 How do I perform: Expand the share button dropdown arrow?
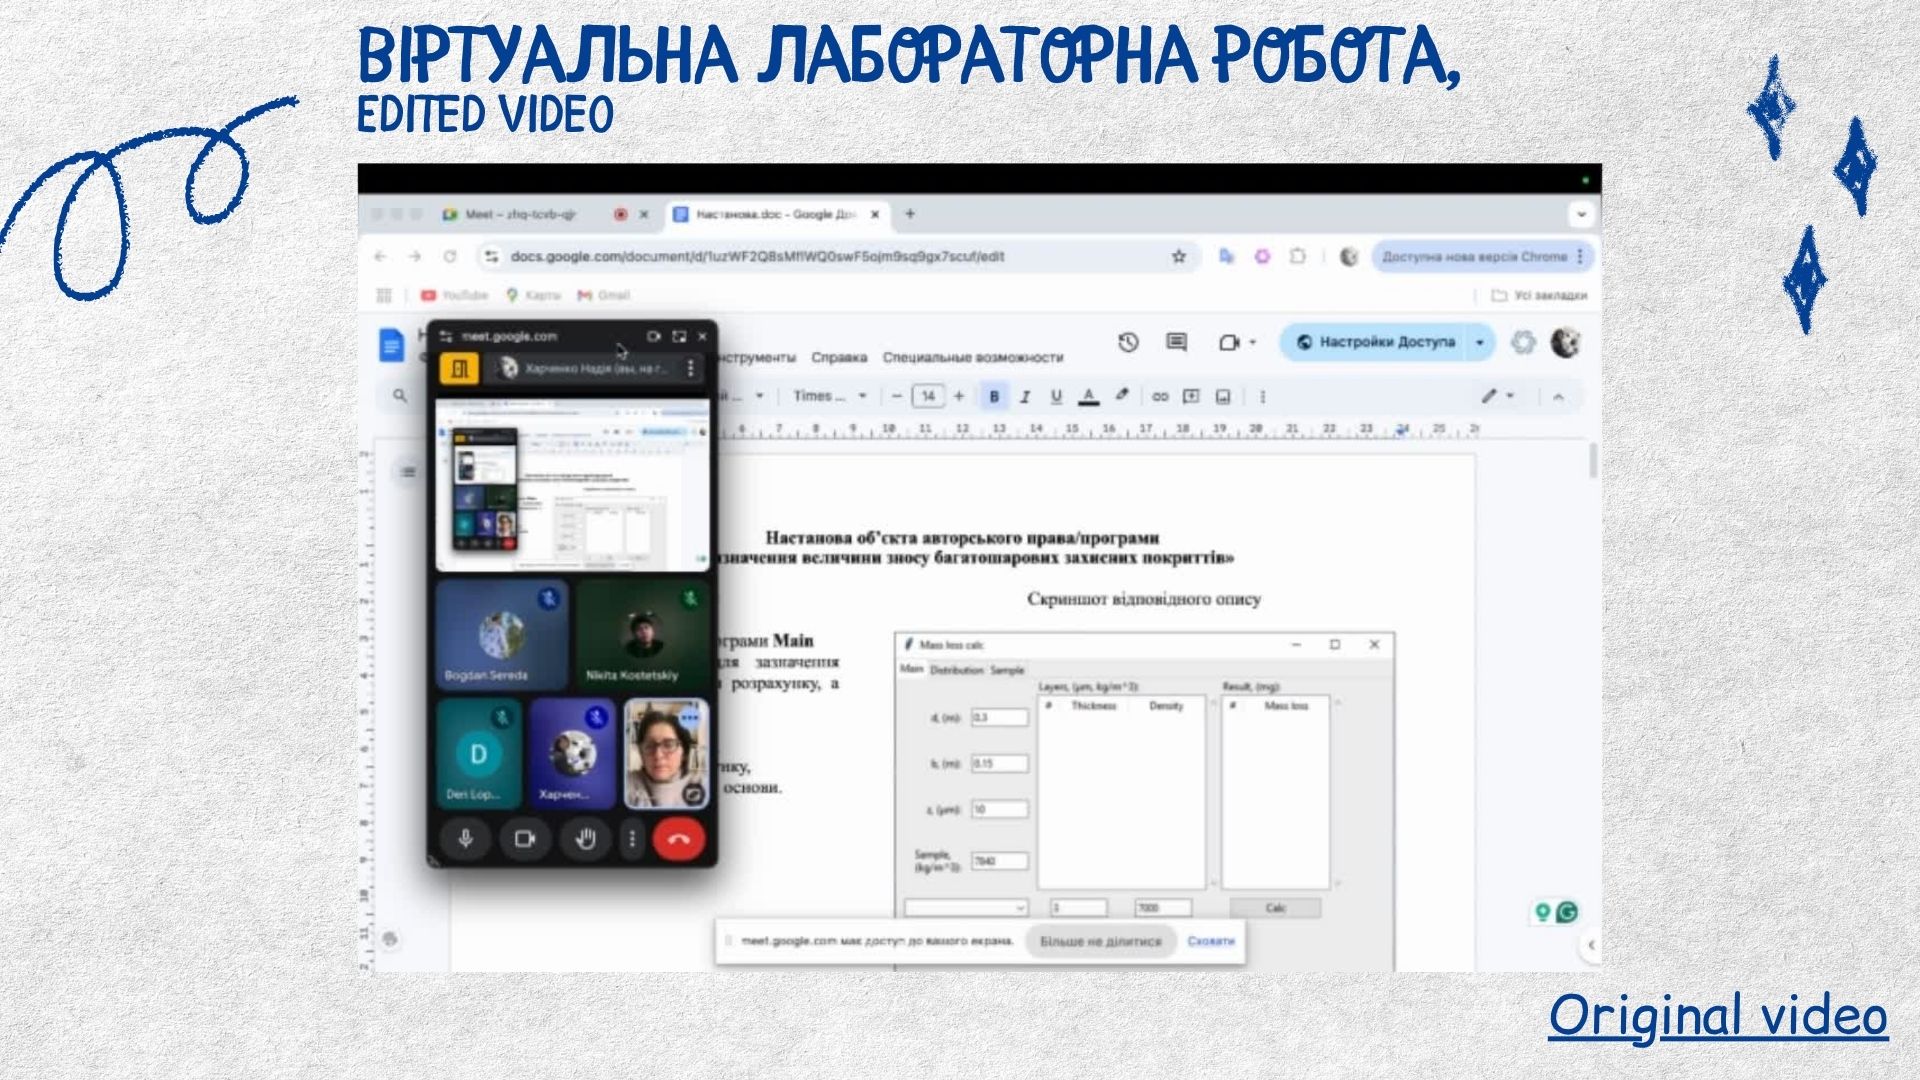point(1480,342)
